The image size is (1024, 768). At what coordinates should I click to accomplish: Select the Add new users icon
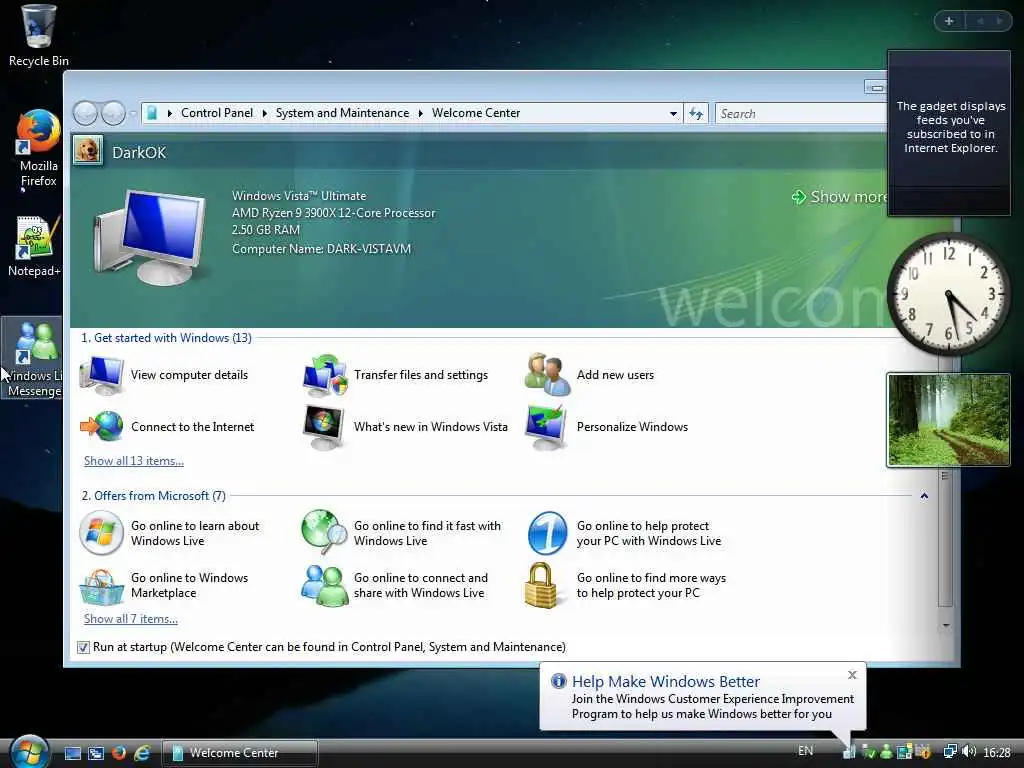[x=547, y=375]
